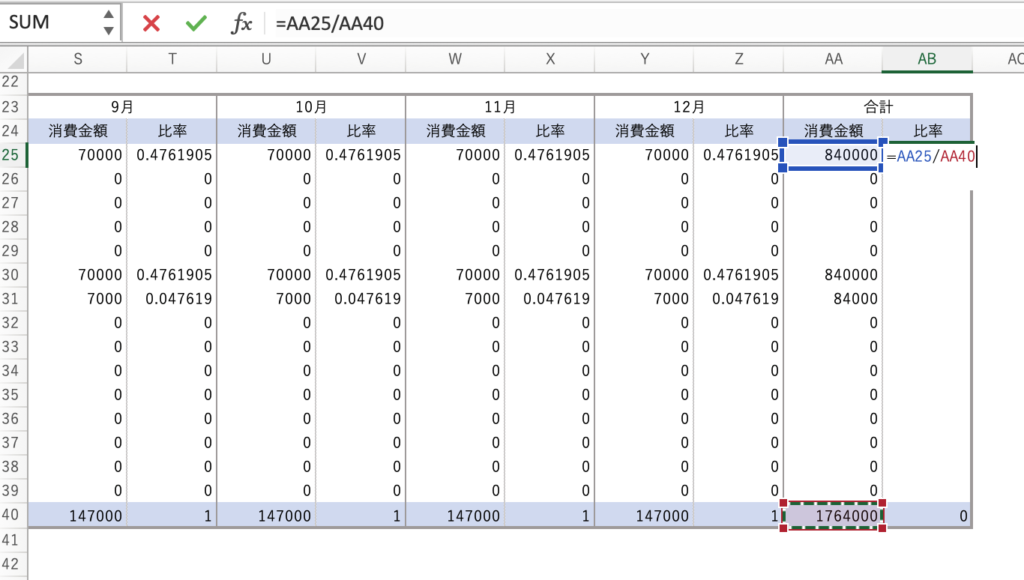The width and height of the screenshot is (1024, 580).
Task: Cancel the formula entry with red X
Action: (x=151, y=23)
